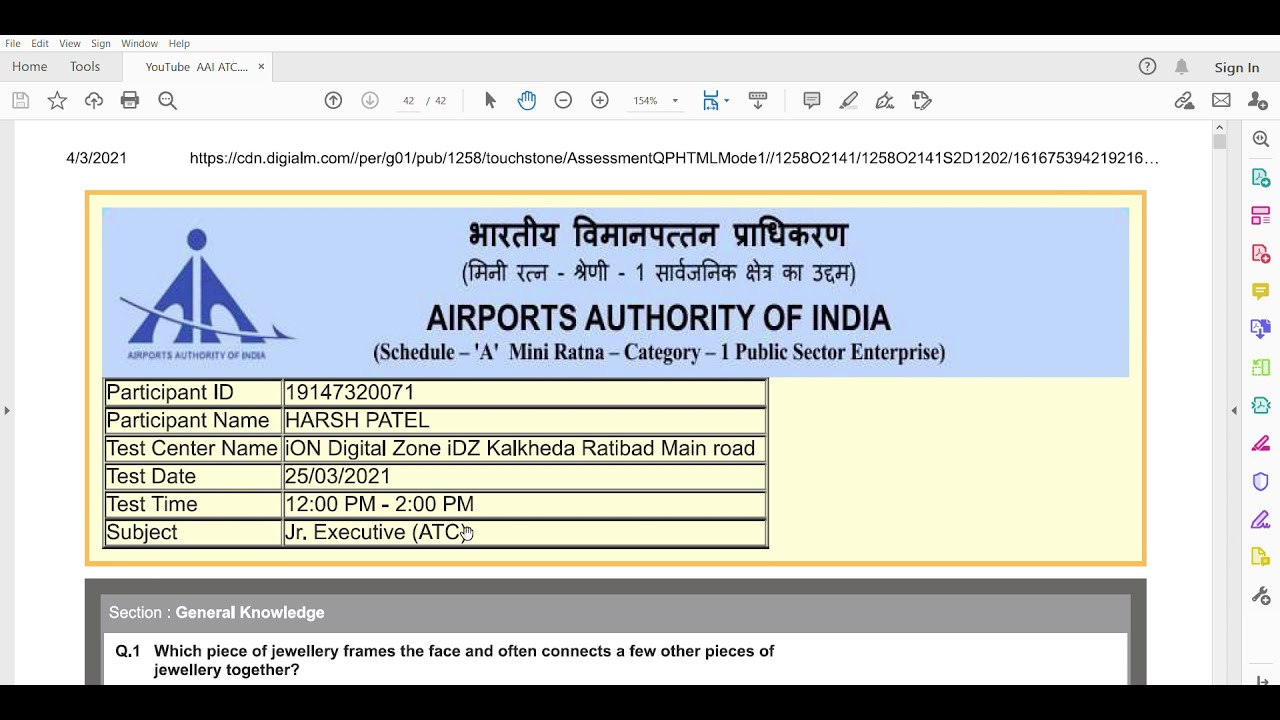Collapse the right tools pane arrow
This screenshot has height=720, width=1280.
(x=1234, y=410)
